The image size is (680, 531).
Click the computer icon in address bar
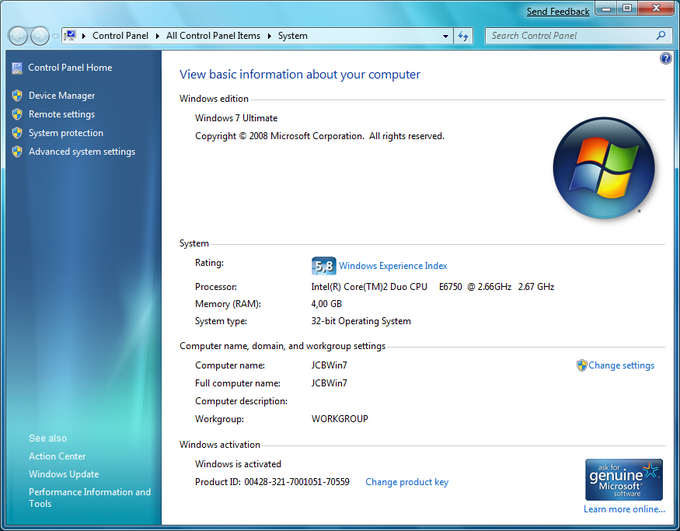pyautogui.click(x=70, y=36)
